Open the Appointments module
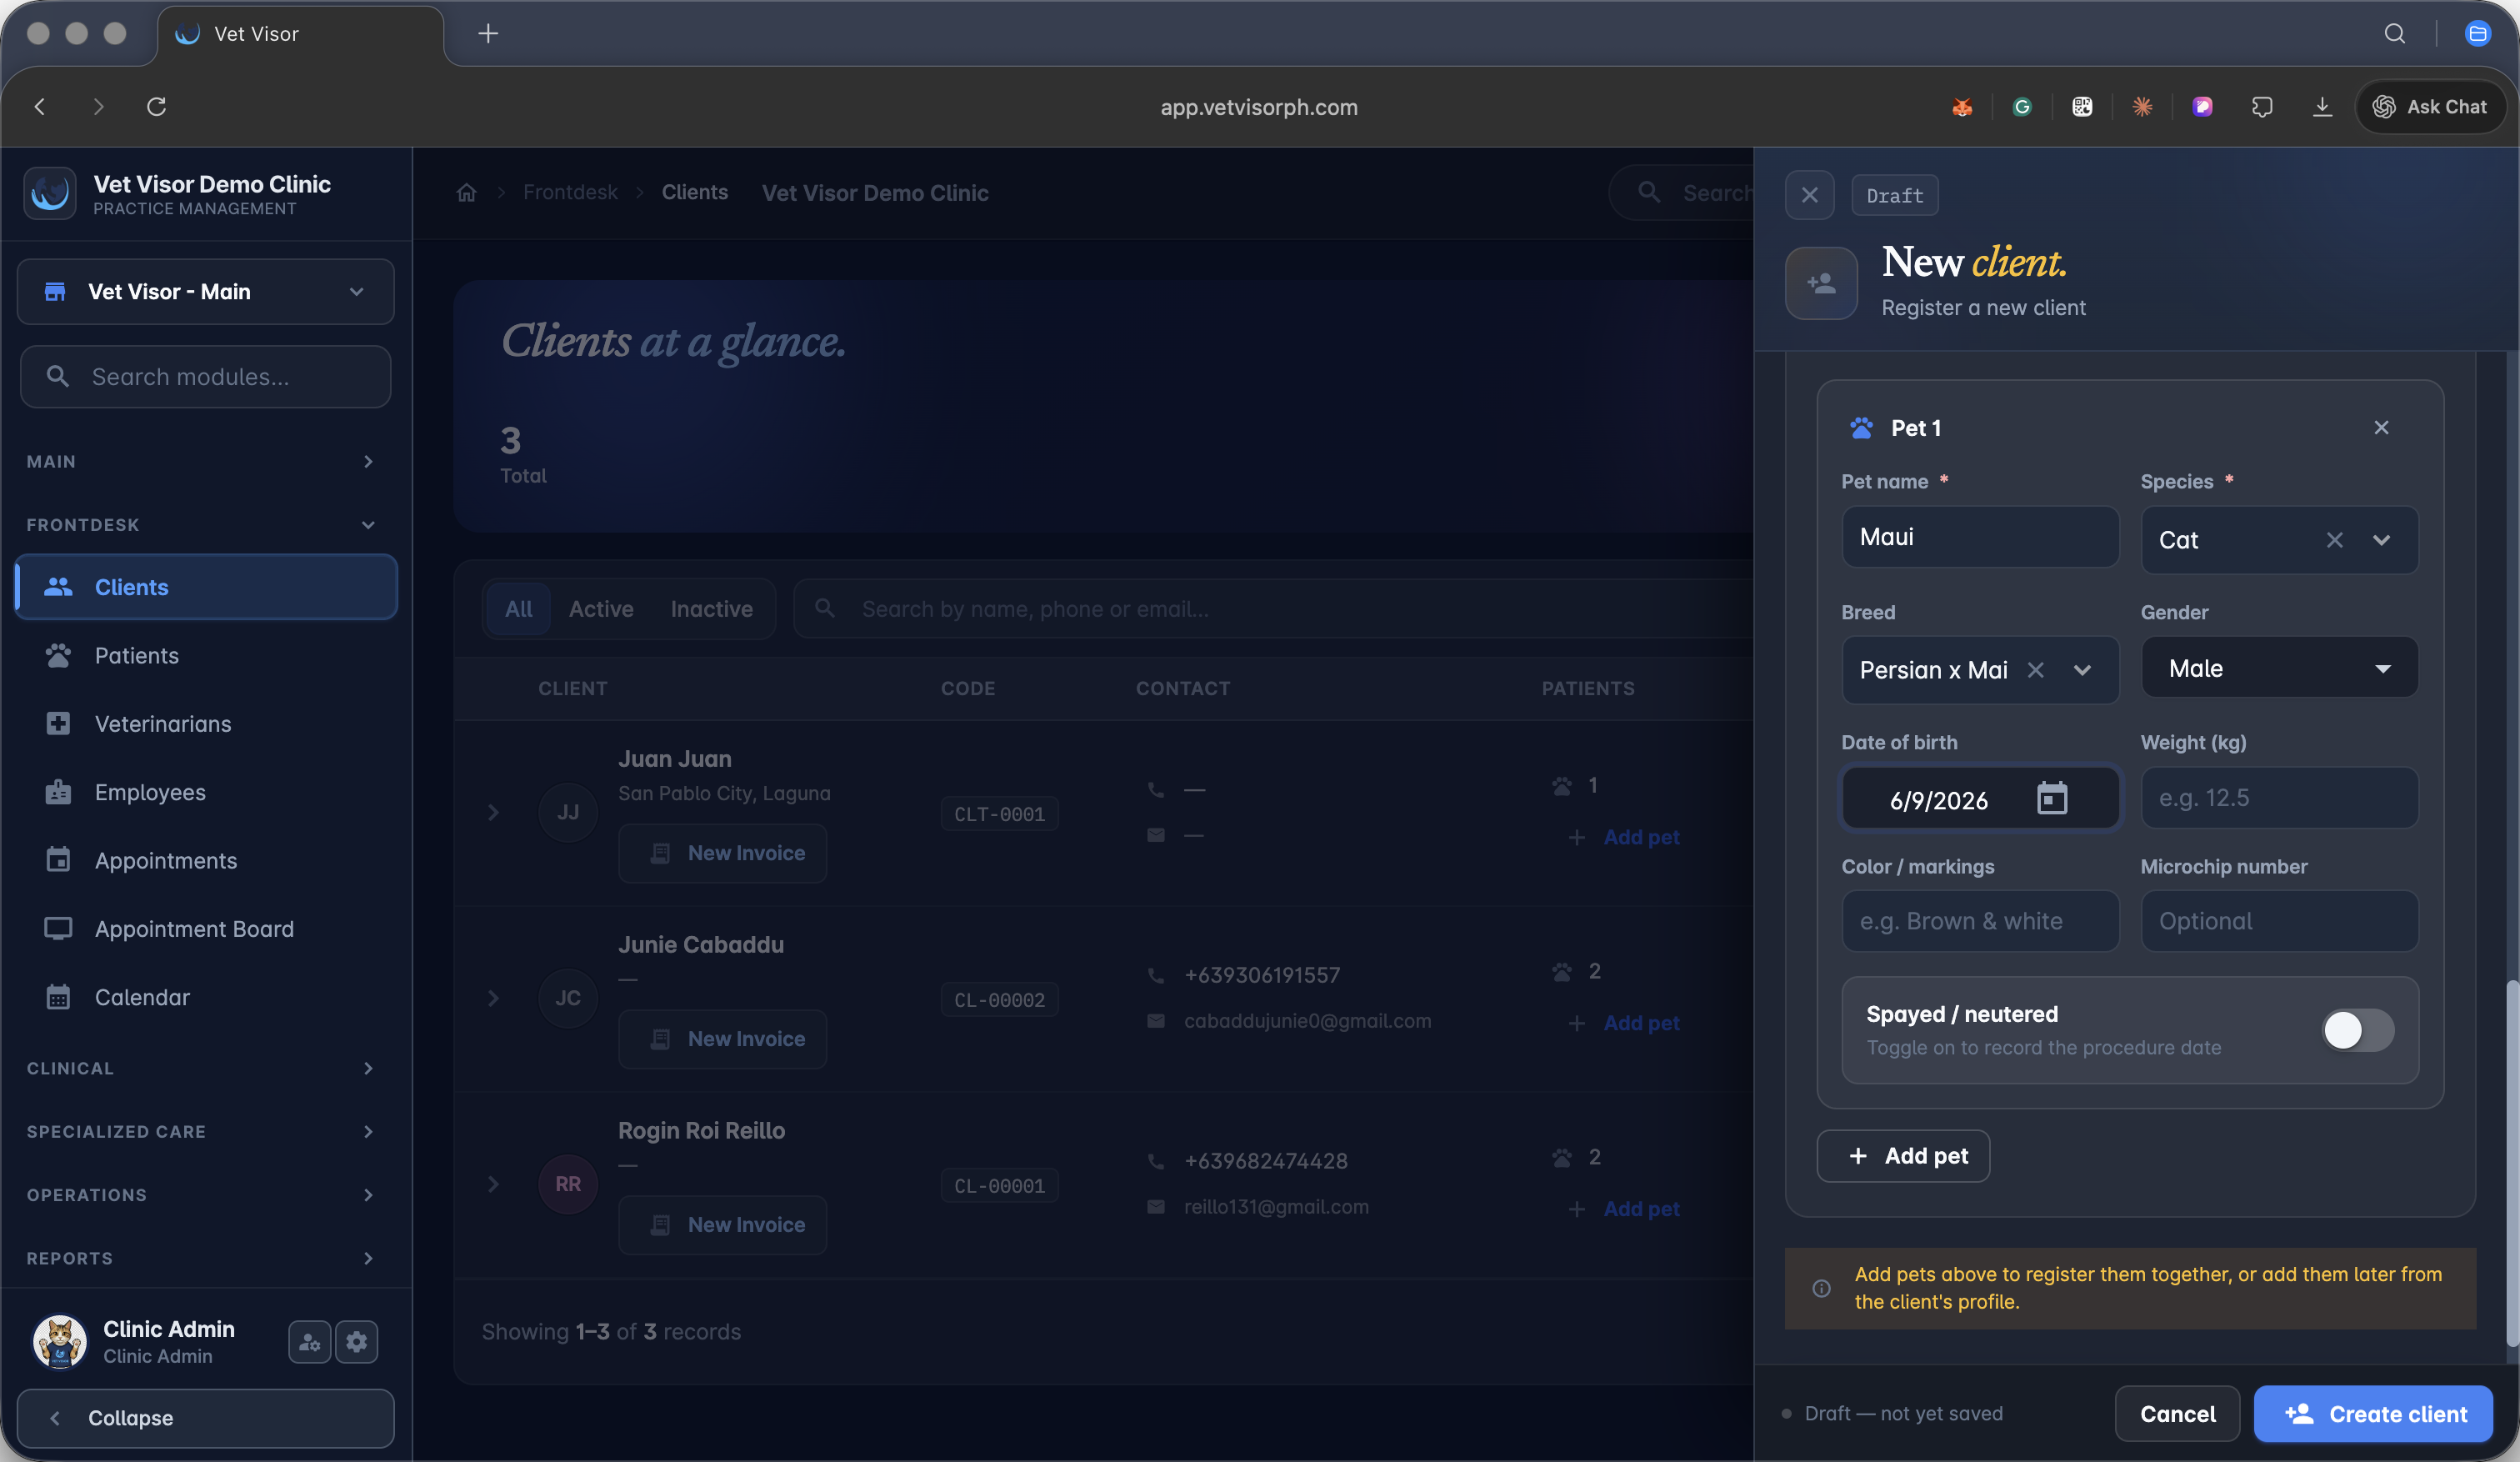The image size is (2520, 1462). pyautogui.click(x=206, y=861)
